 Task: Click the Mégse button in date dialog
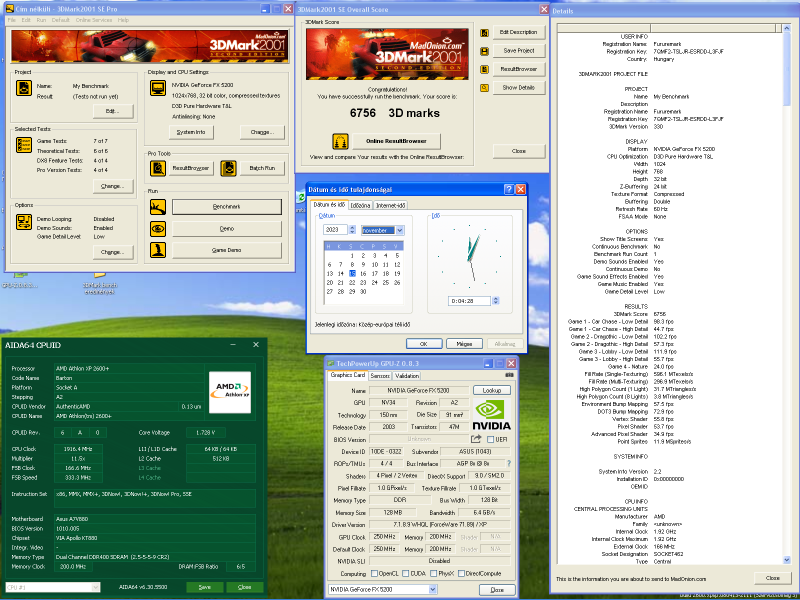click(464, 344)
